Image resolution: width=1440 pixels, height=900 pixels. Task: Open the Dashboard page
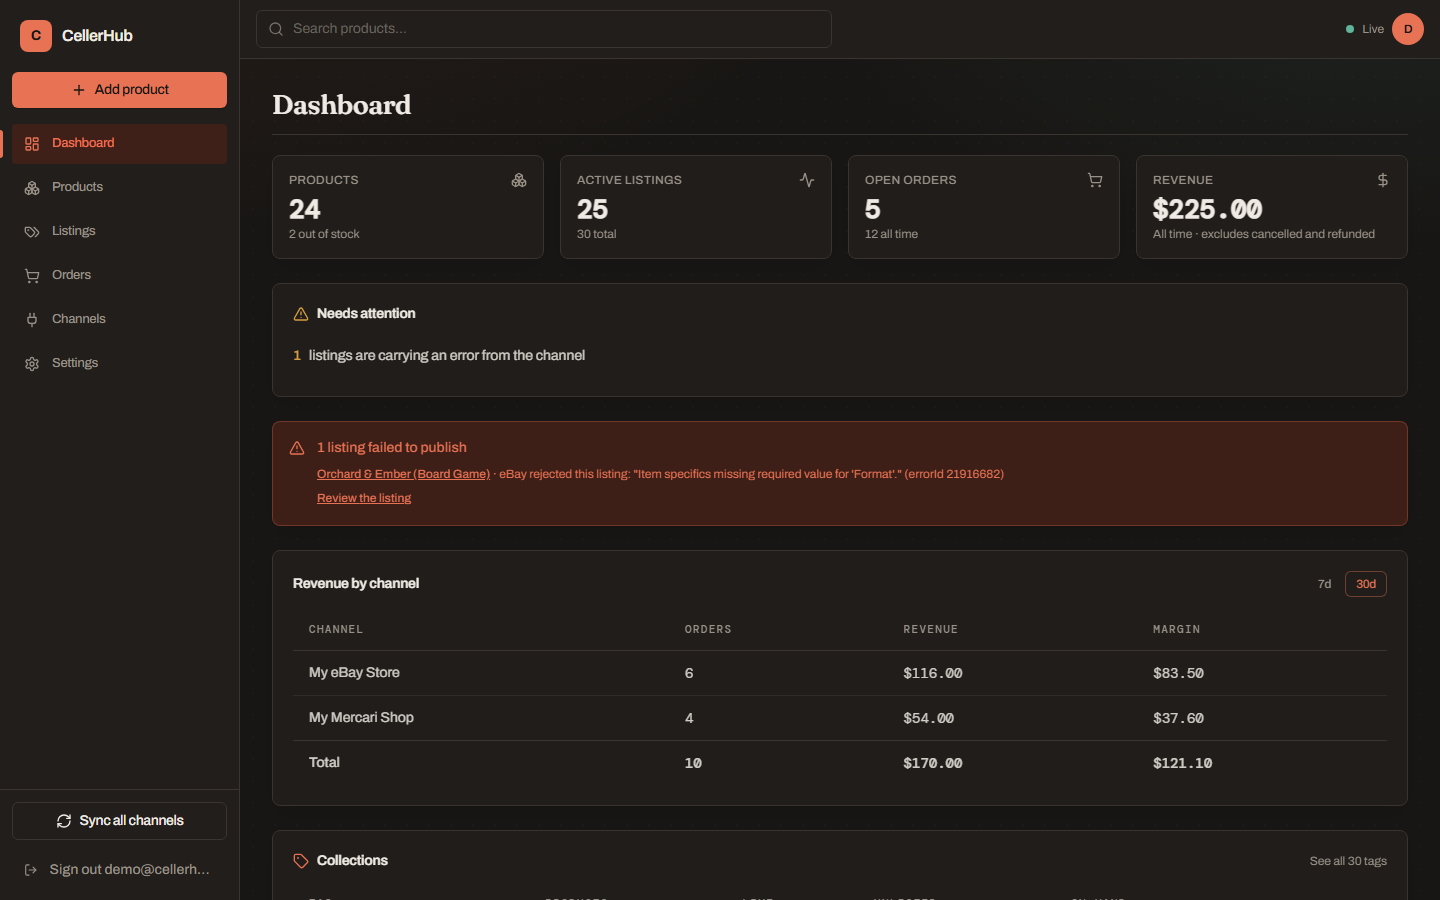pyautogui.click(x=120, y=144)
